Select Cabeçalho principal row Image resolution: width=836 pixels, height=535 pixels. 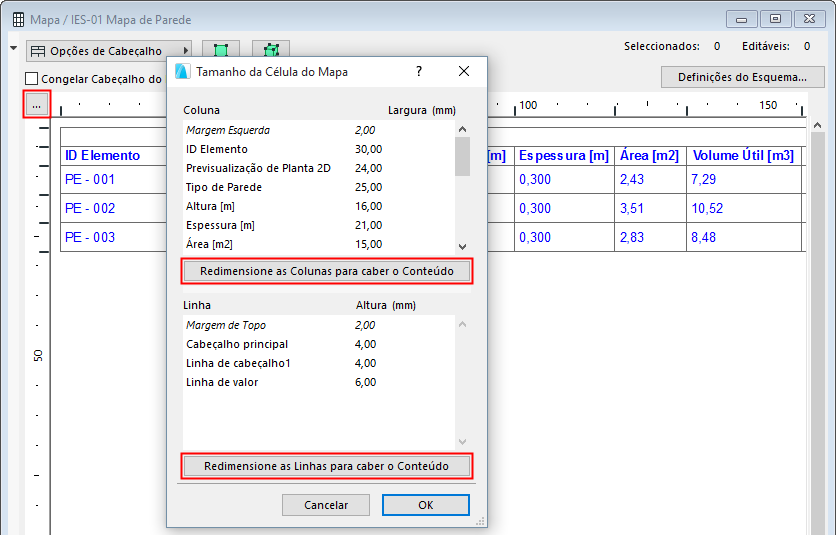(319, 344)
